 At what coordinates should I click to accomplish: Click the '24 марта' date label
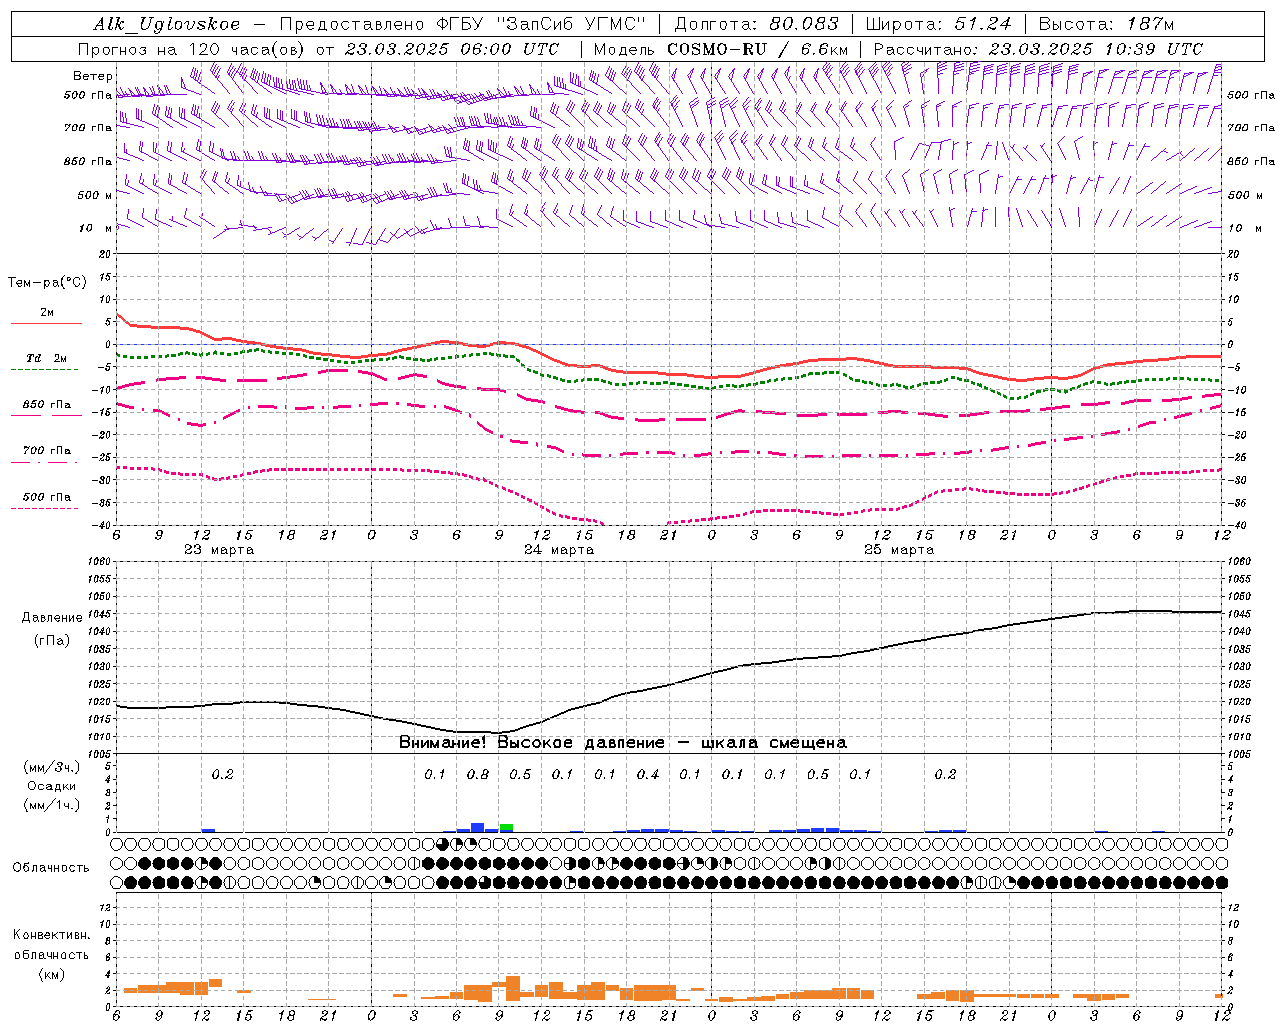coord(559,550)
